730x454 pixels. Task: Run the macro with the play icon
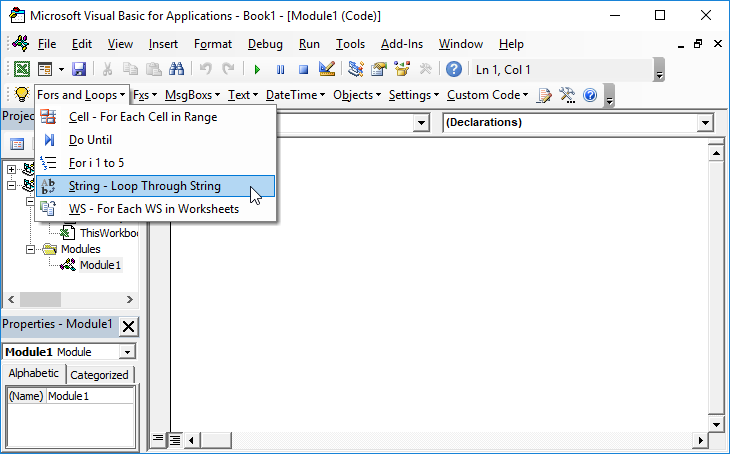[257, 69]
